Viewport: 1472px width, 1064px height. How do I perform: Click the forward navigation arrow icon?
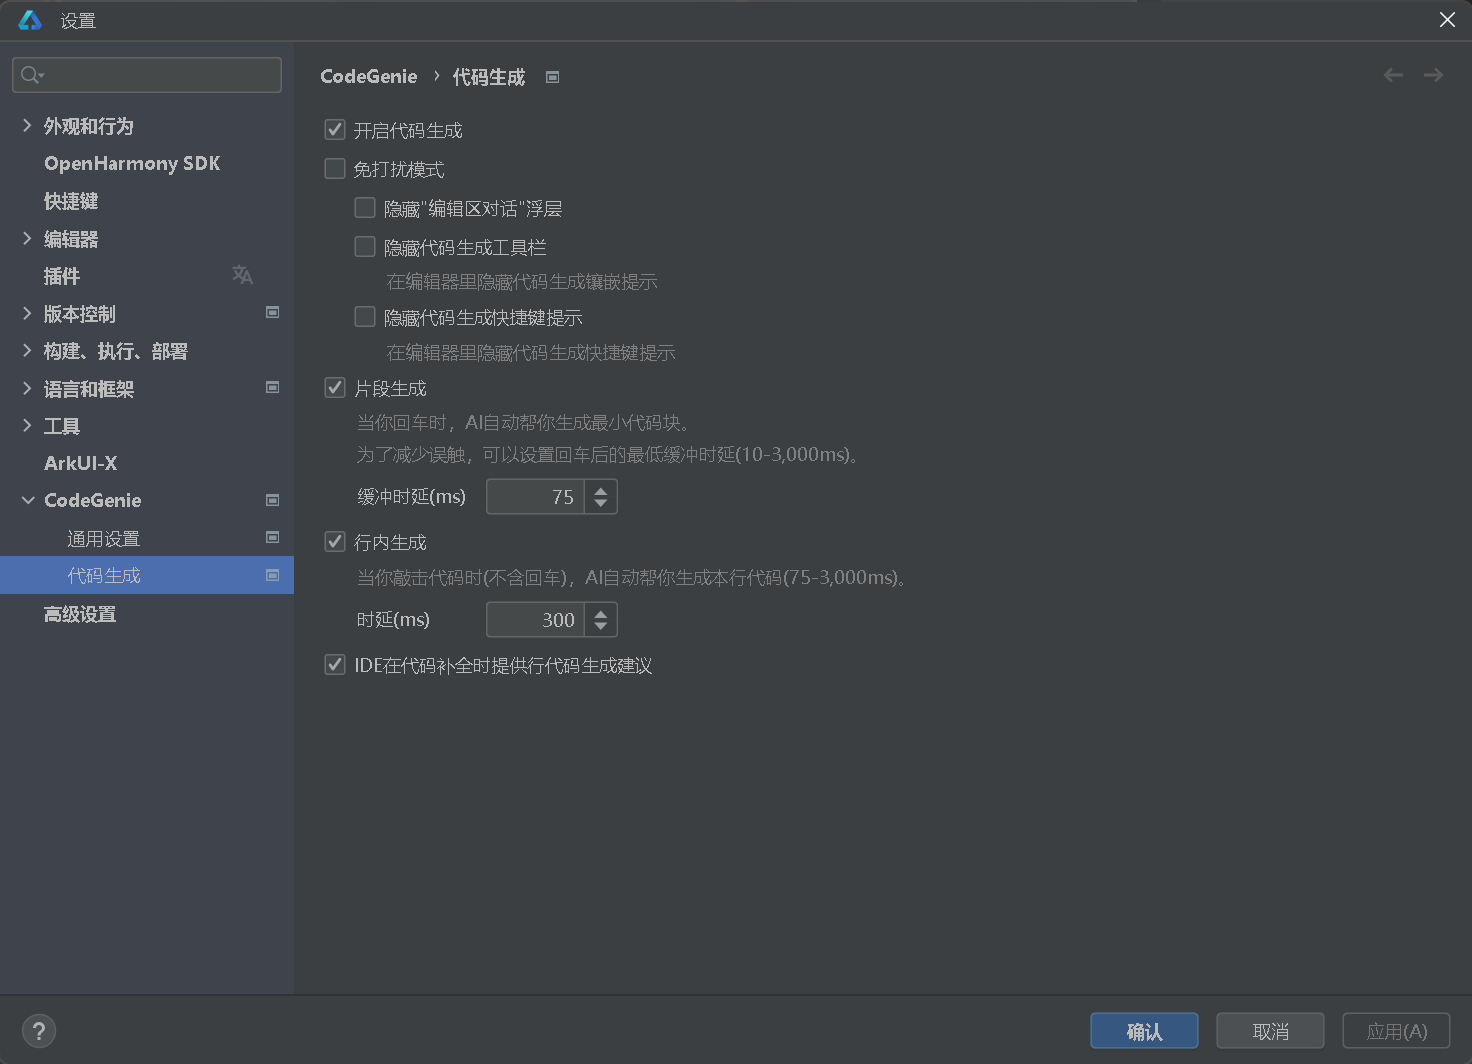pos(1433,75)
